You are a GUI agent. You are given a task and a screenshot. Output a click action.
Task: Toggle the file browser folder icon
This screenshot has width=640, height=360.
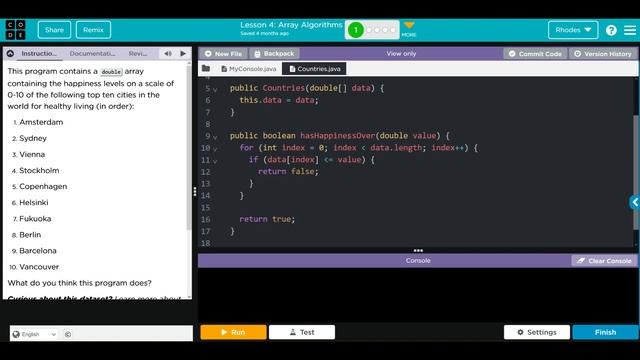click(x=206, y=69)
